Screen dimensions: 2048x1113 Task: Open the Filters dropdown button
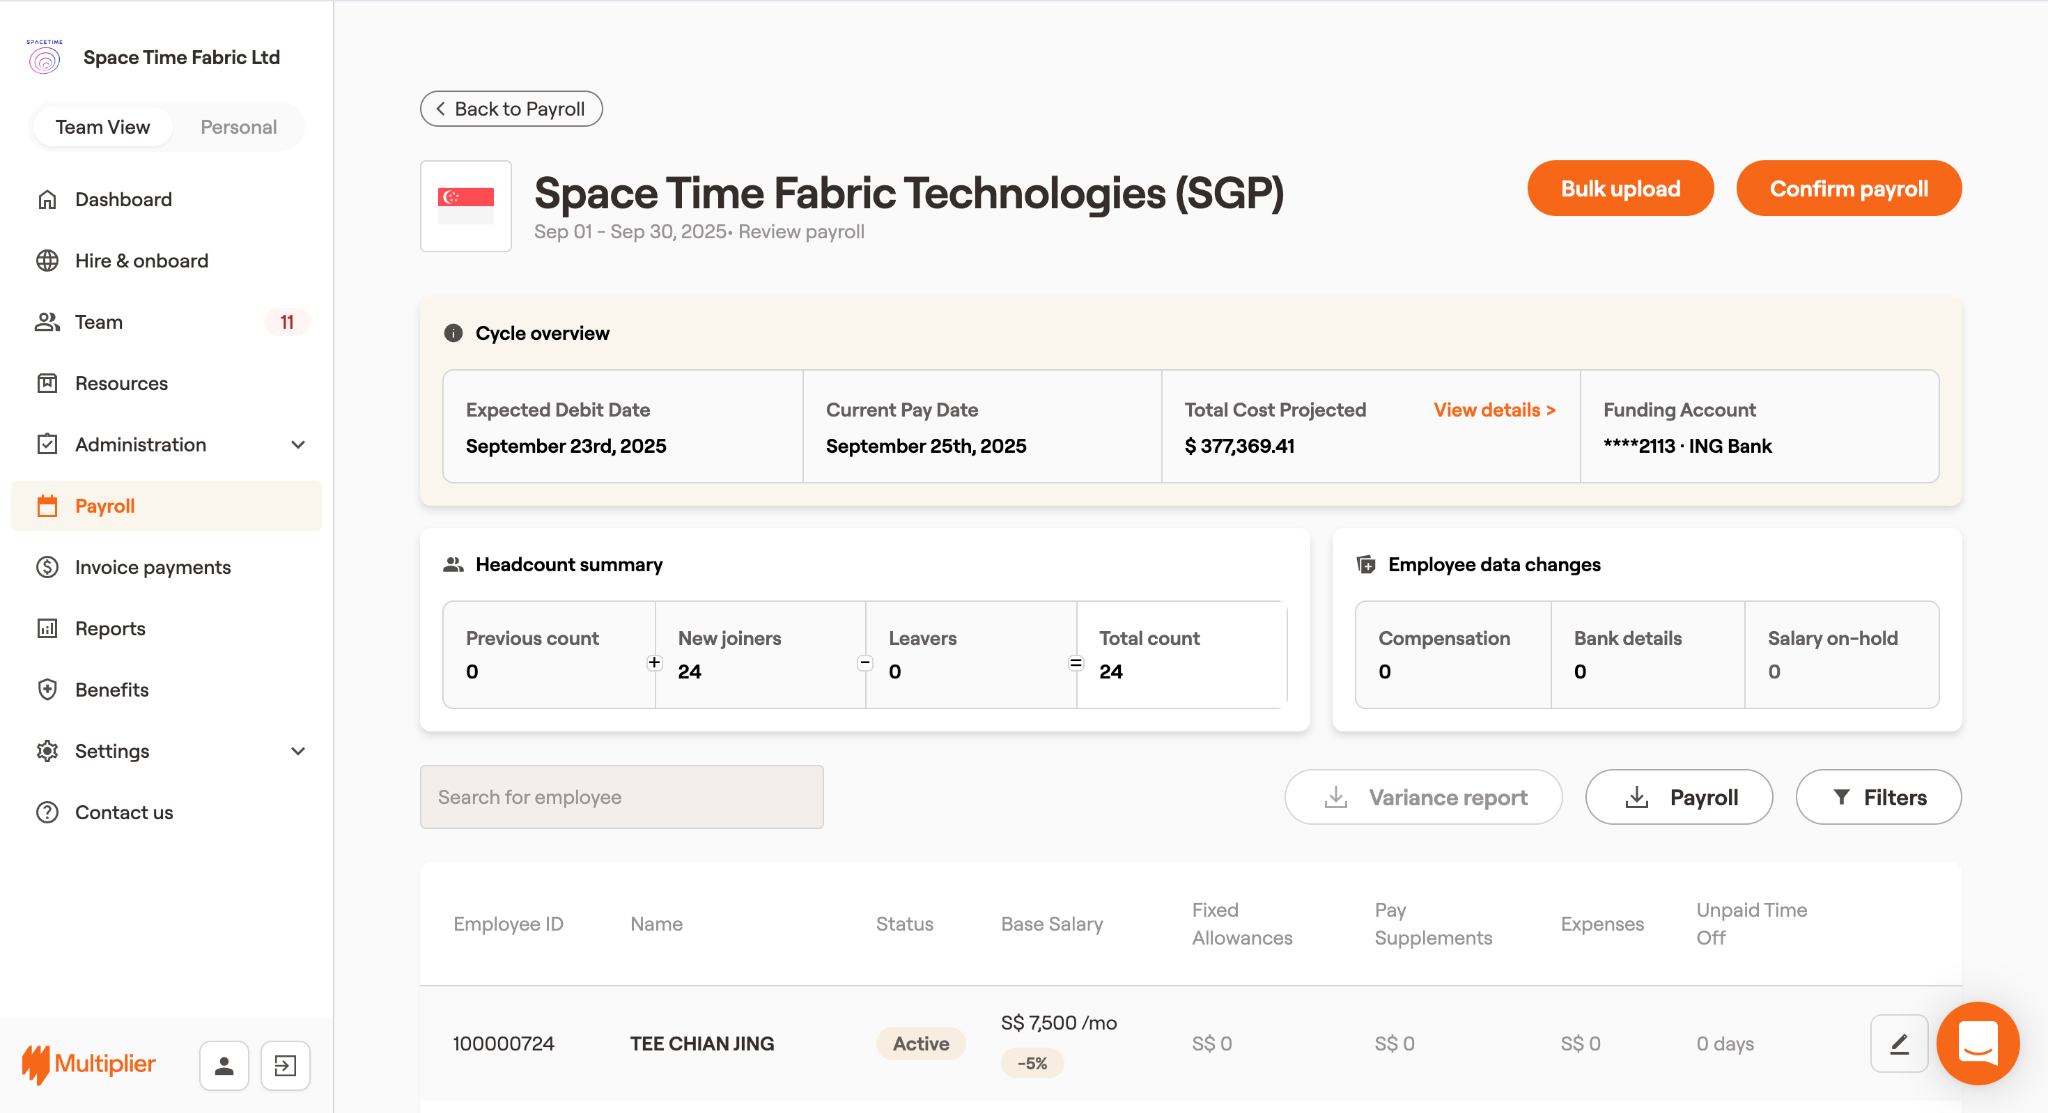click(x=1878, y=797)
